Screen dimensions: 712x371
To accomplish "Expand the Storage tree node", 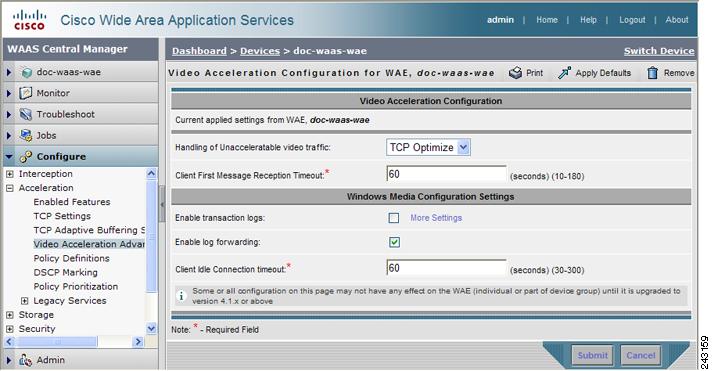I will pyautogui.click(x=10, y=315).
